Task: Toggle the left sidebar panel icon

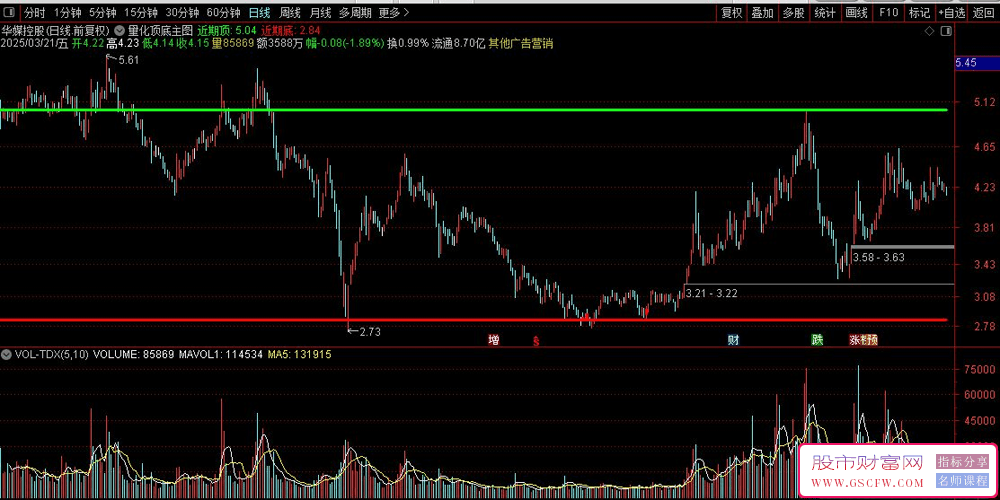Action: pos(11,12)
